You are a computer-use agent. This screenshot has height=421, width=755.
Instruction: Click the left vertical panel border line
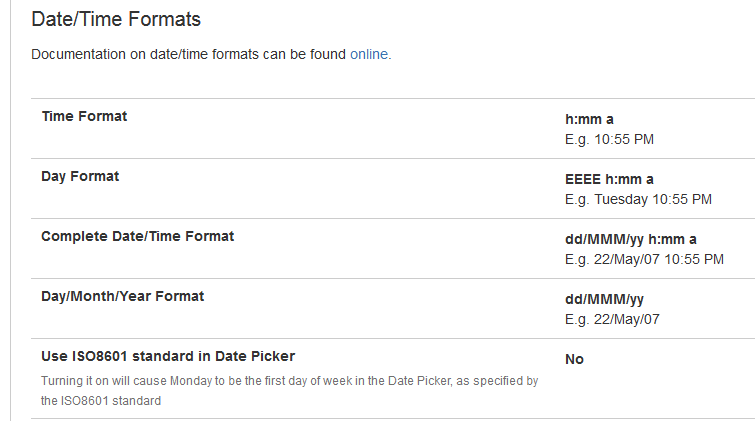(x=11, y=250)
